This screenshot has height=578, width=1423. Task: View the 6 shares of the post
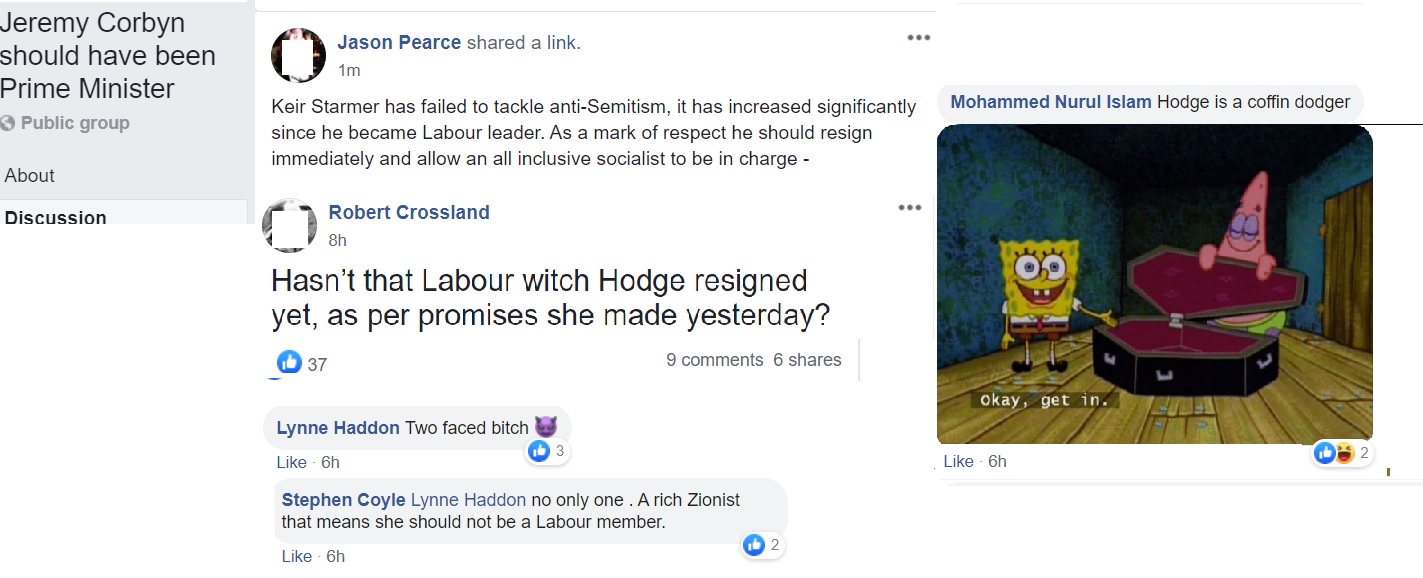pyautogui.click(x=807, y=360)
